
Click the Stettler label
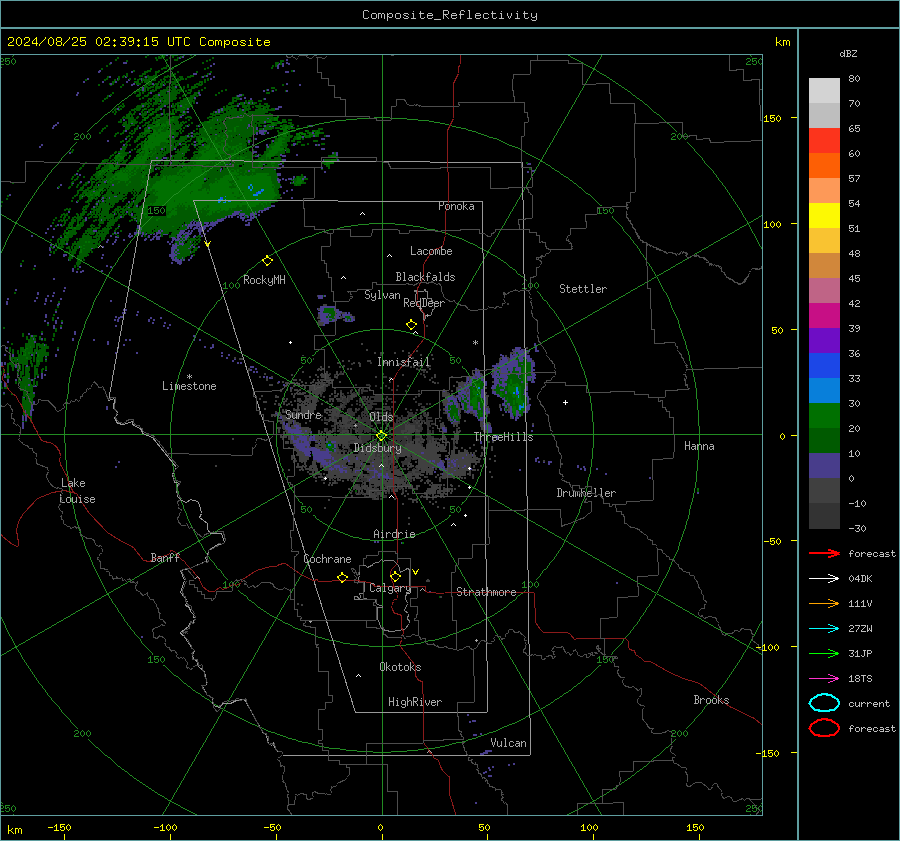pos(583,289)
